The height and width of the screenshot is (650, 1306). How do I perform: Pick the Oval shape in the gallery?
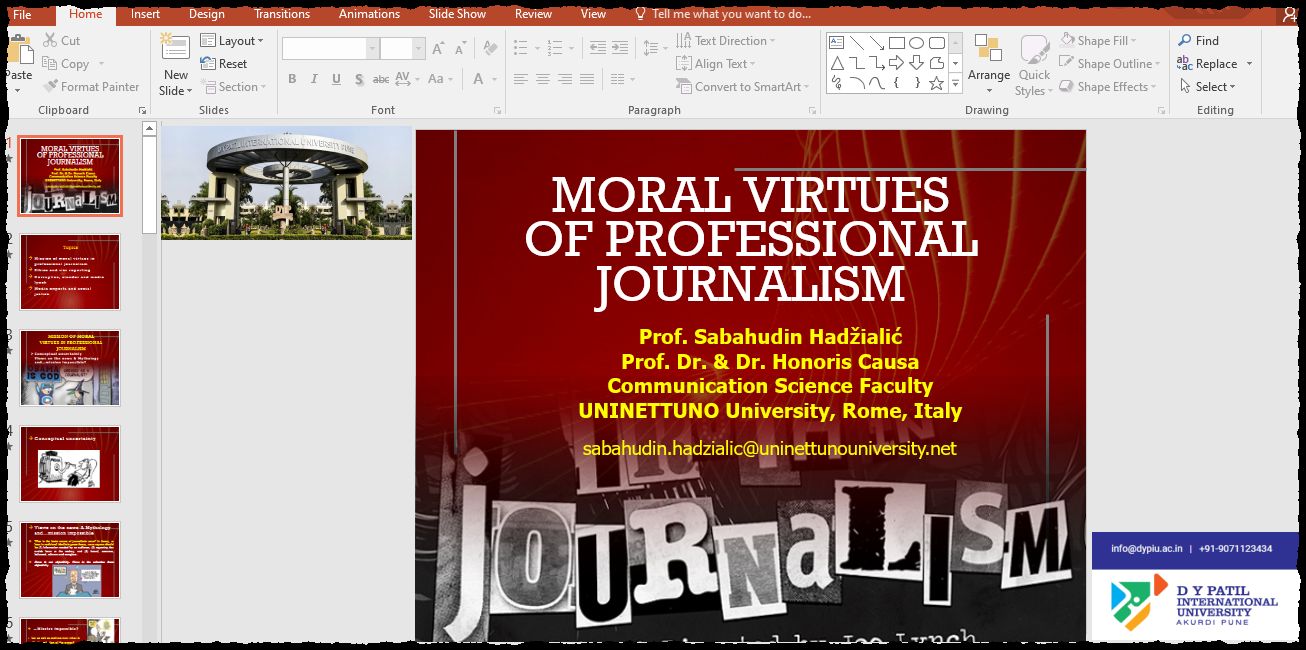(916, 43)
